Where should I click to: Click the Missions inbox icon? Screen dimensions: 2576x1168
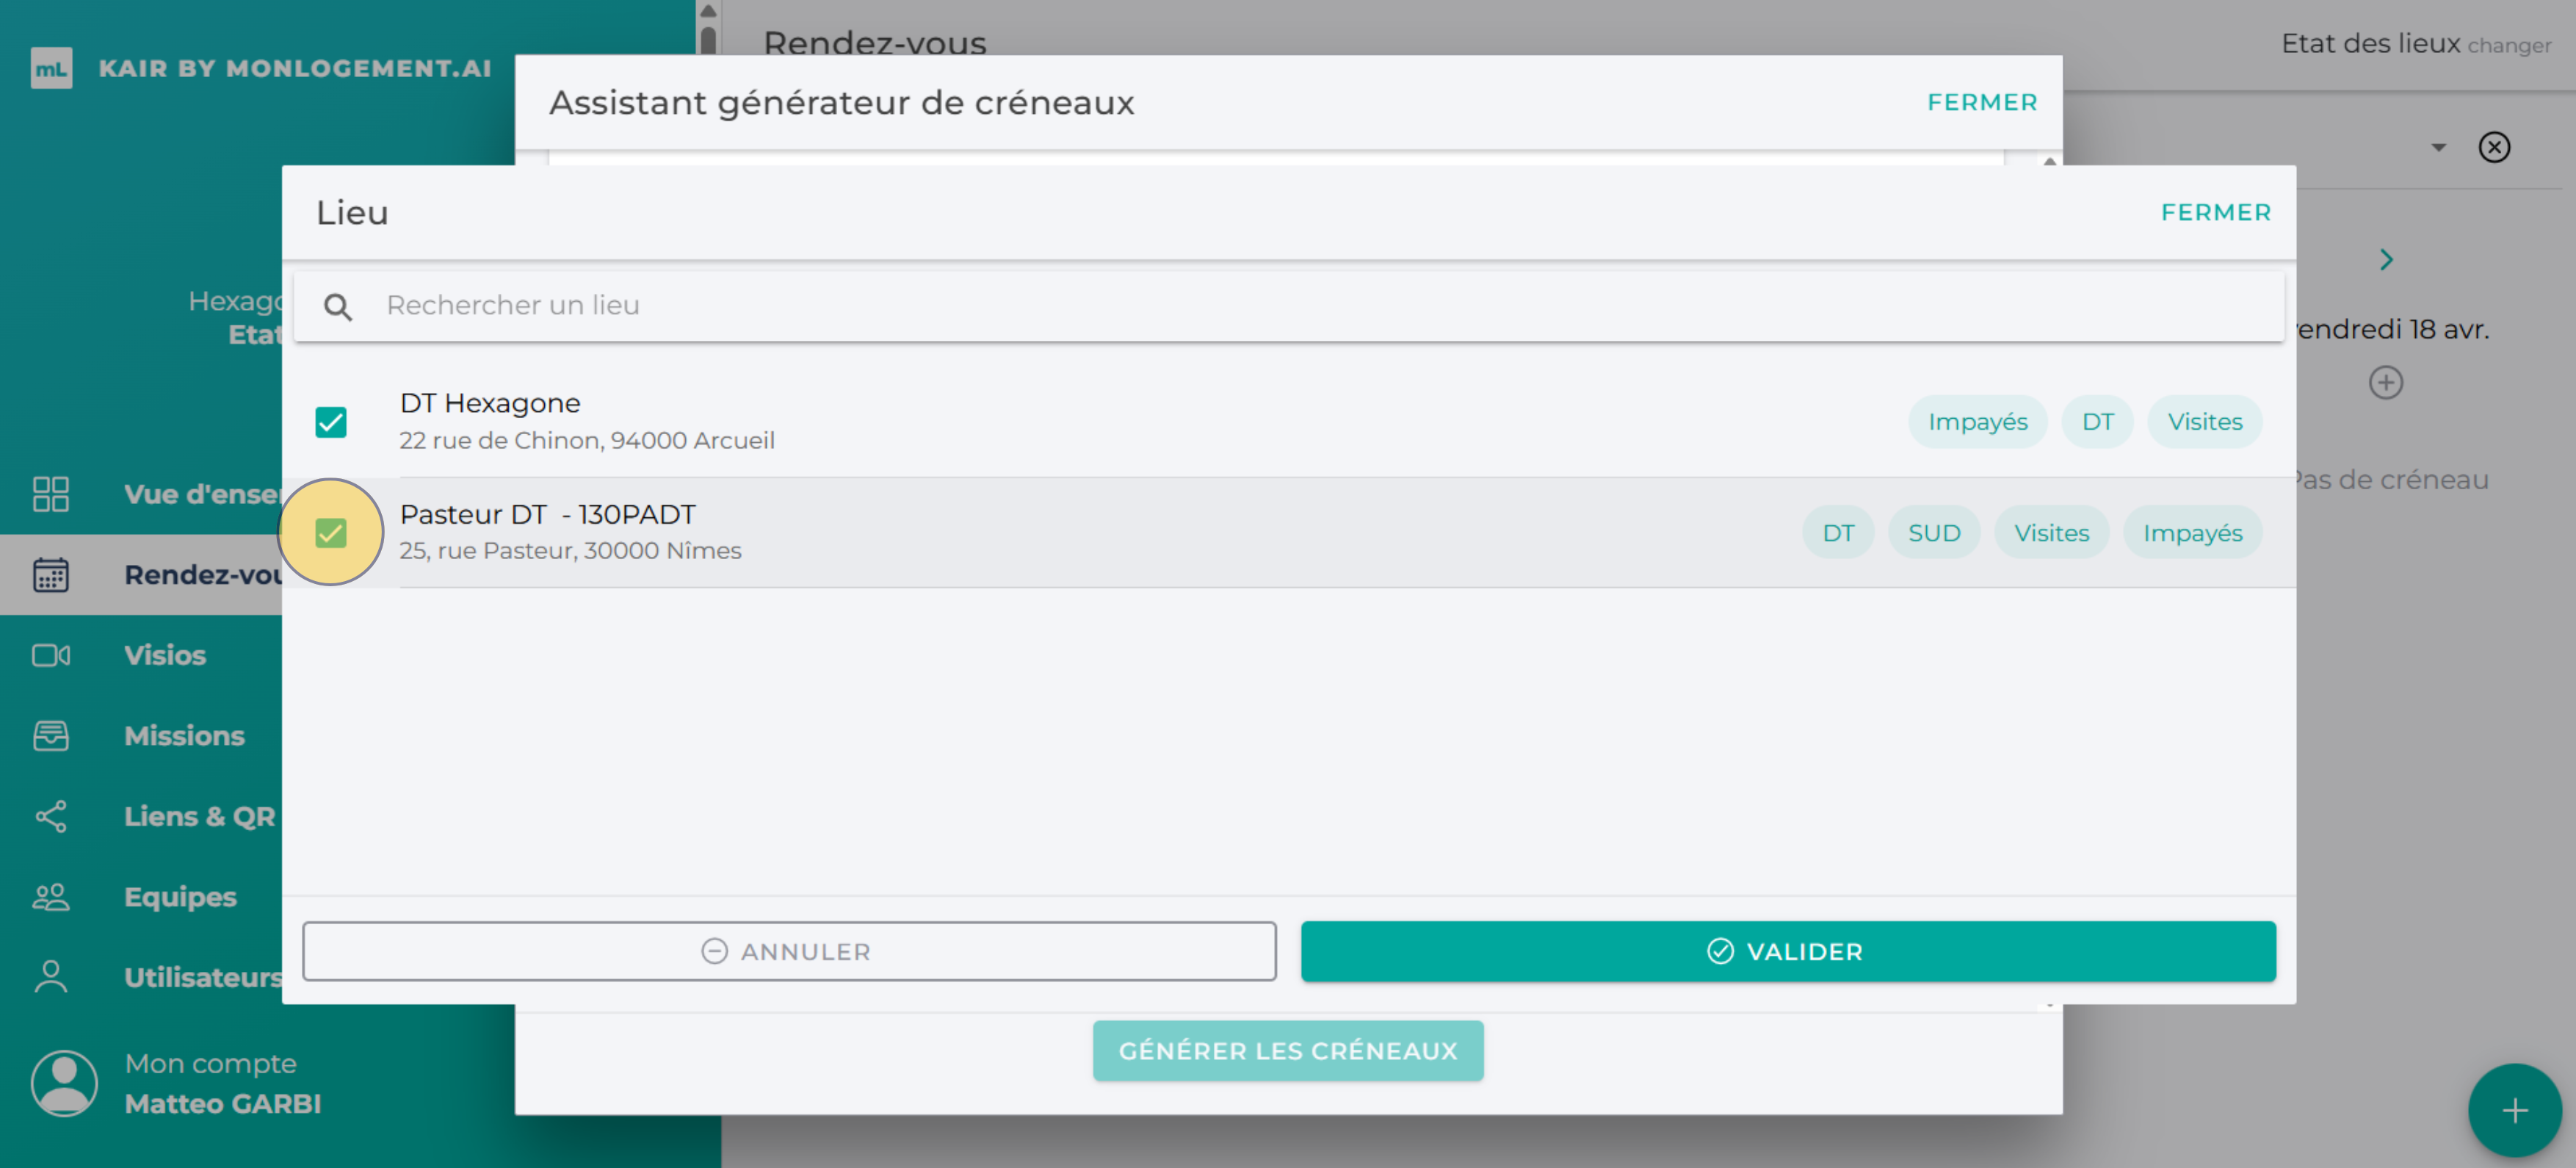(51, 736)
